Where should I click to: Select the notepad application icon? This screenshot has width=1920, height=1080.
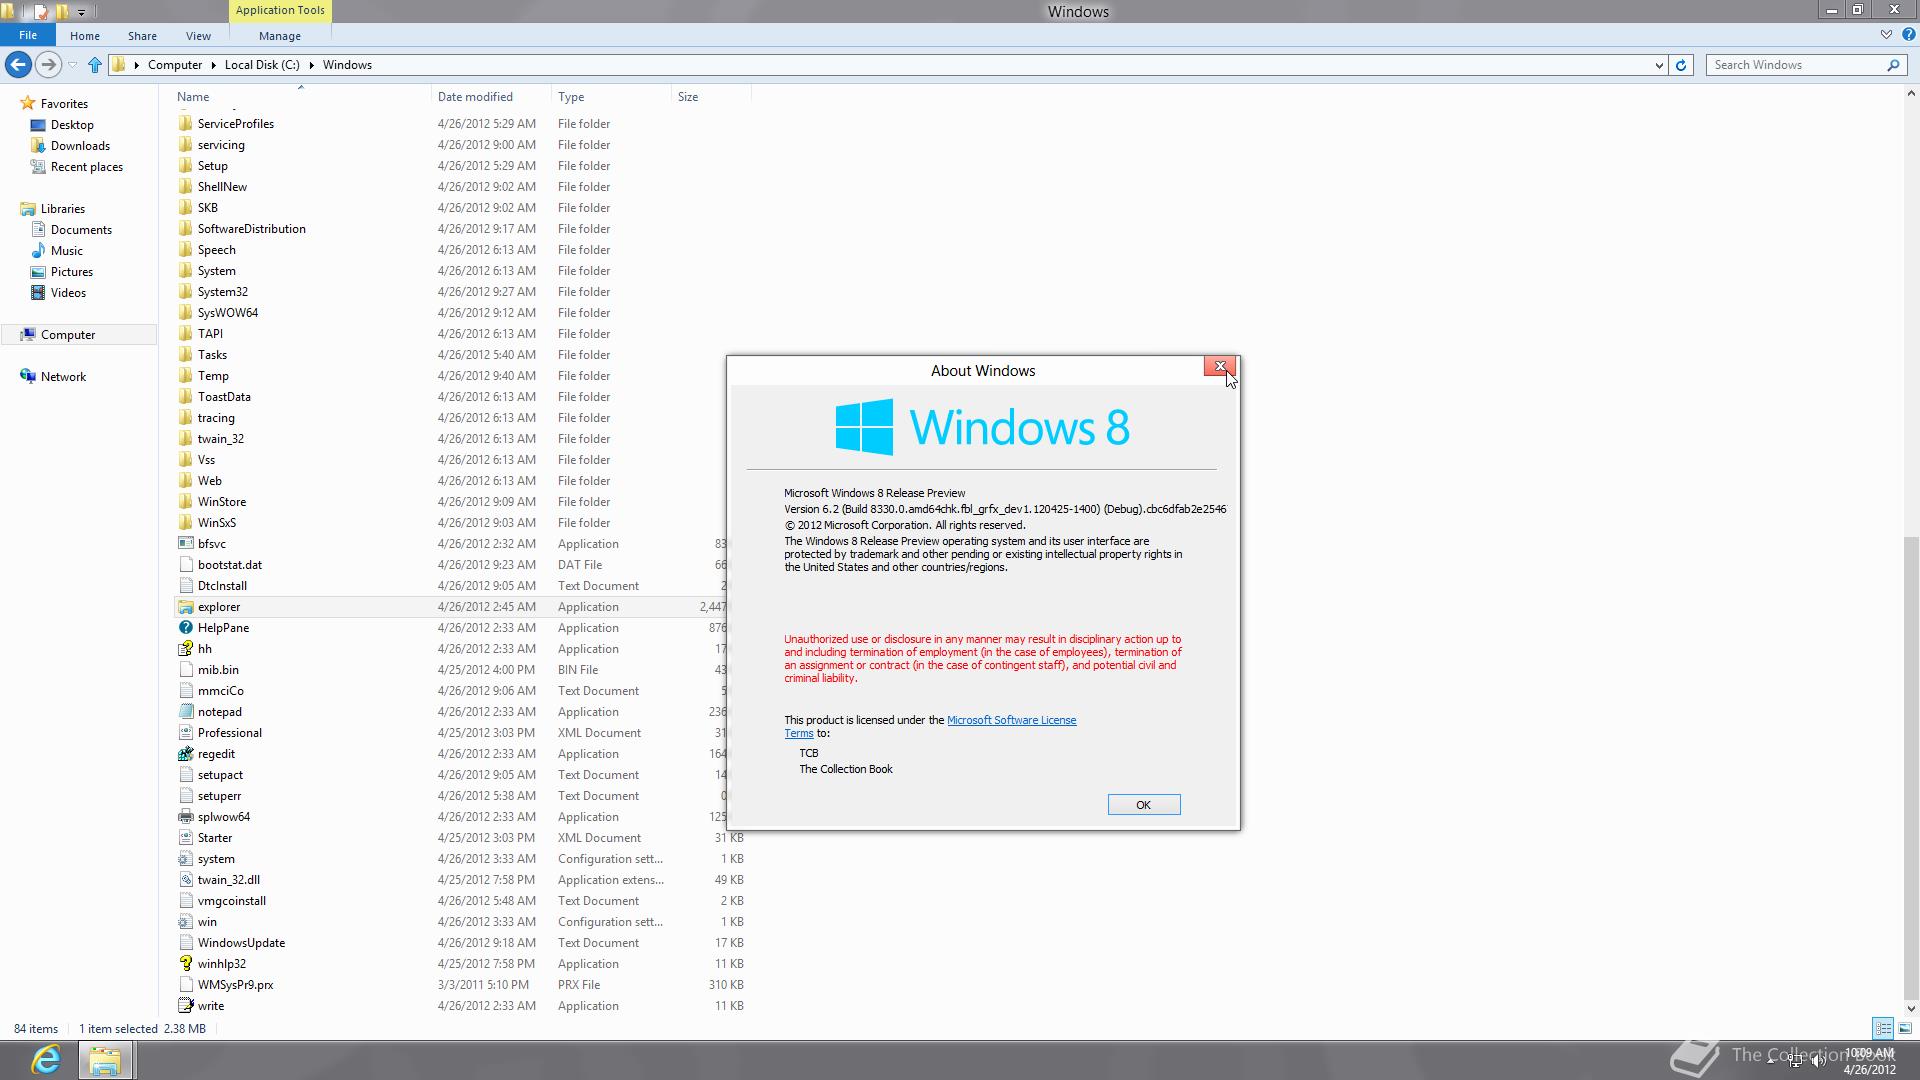tap(185, 712)
